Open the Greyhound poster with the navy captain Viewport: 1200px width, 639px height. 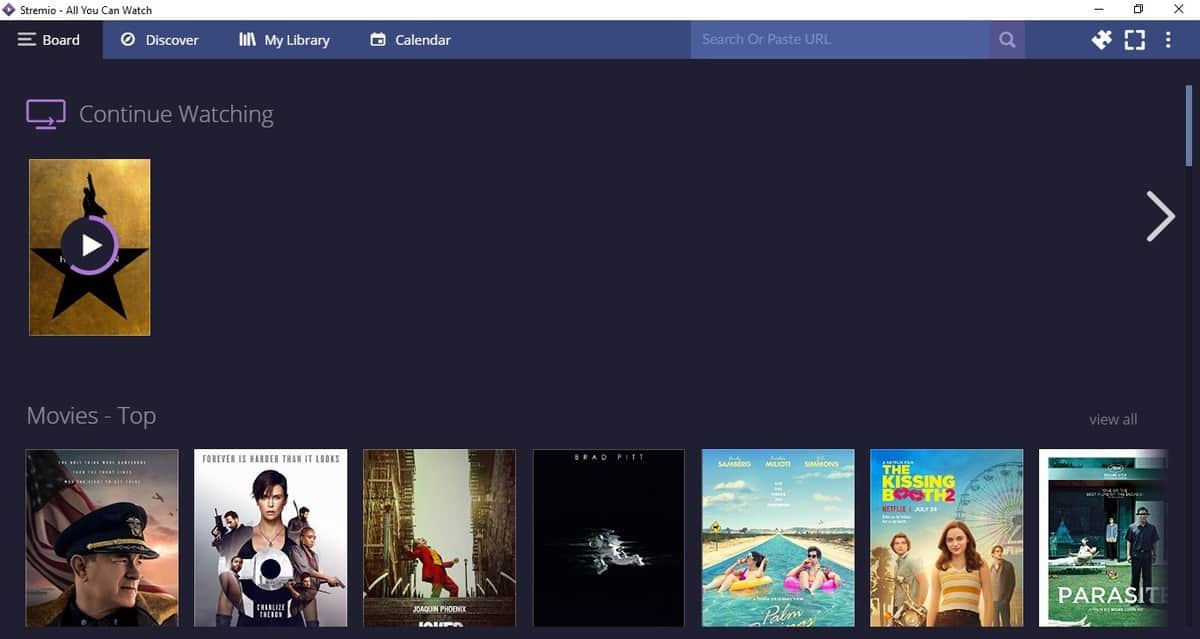tap(102, 538)
